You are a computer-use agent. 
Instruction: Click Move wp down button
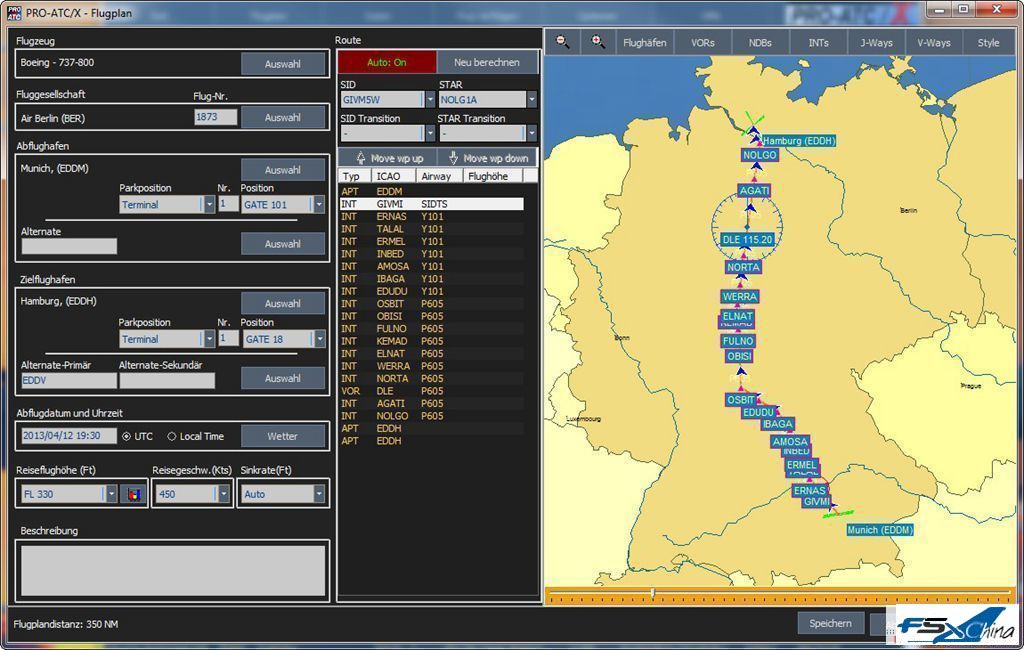(488, 158)
